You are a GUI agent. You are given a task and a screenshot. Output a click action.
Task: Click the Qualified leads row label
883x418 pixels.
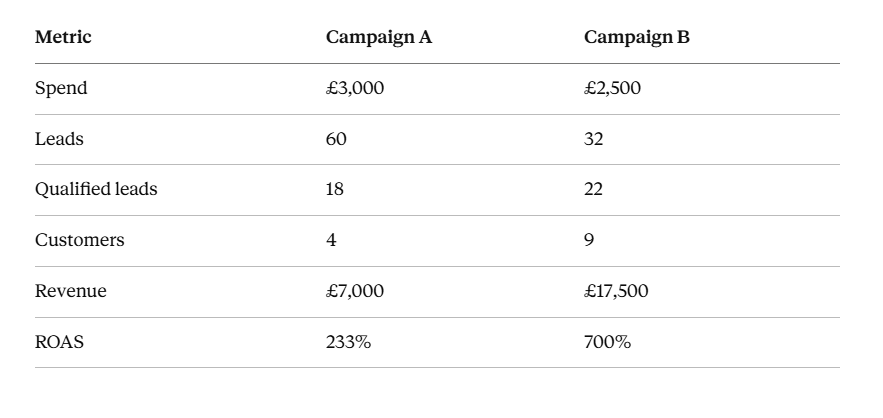[x=96, y=189]
